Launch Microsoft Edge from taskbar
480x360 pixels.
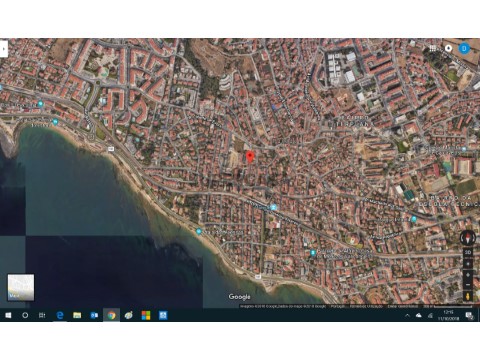pyautogui.click(x=60, y=315)
